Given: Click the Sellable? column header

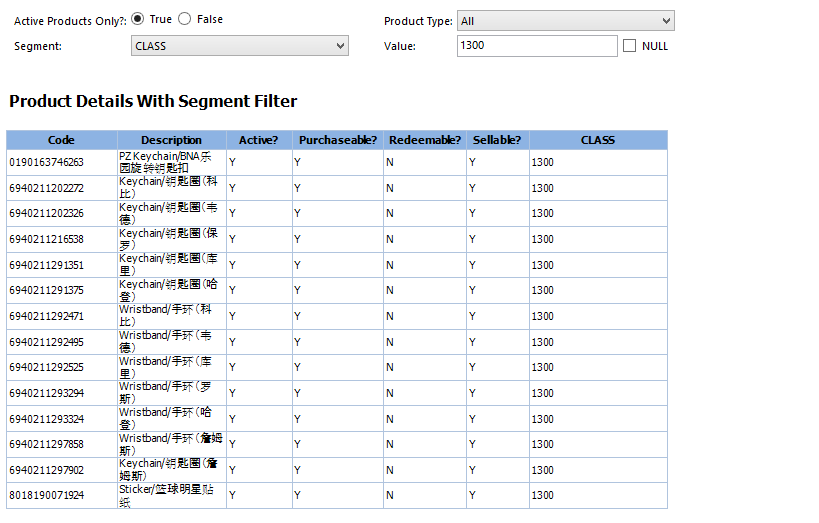Looking at the screenshot, I should [497, 140].
